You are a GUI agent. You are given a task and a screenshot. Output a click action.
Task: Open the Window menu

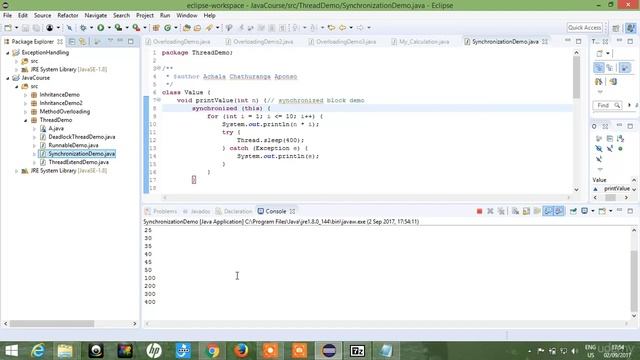pos(187,16)
